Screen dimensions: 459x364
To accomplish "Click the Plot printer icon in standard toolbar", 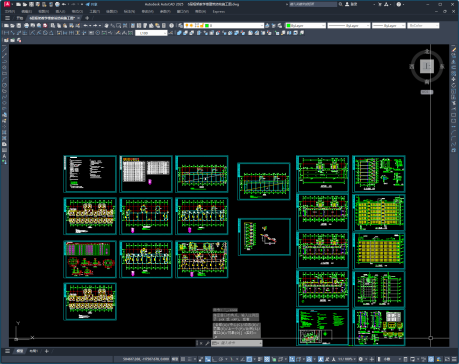I will pos(26,25).
